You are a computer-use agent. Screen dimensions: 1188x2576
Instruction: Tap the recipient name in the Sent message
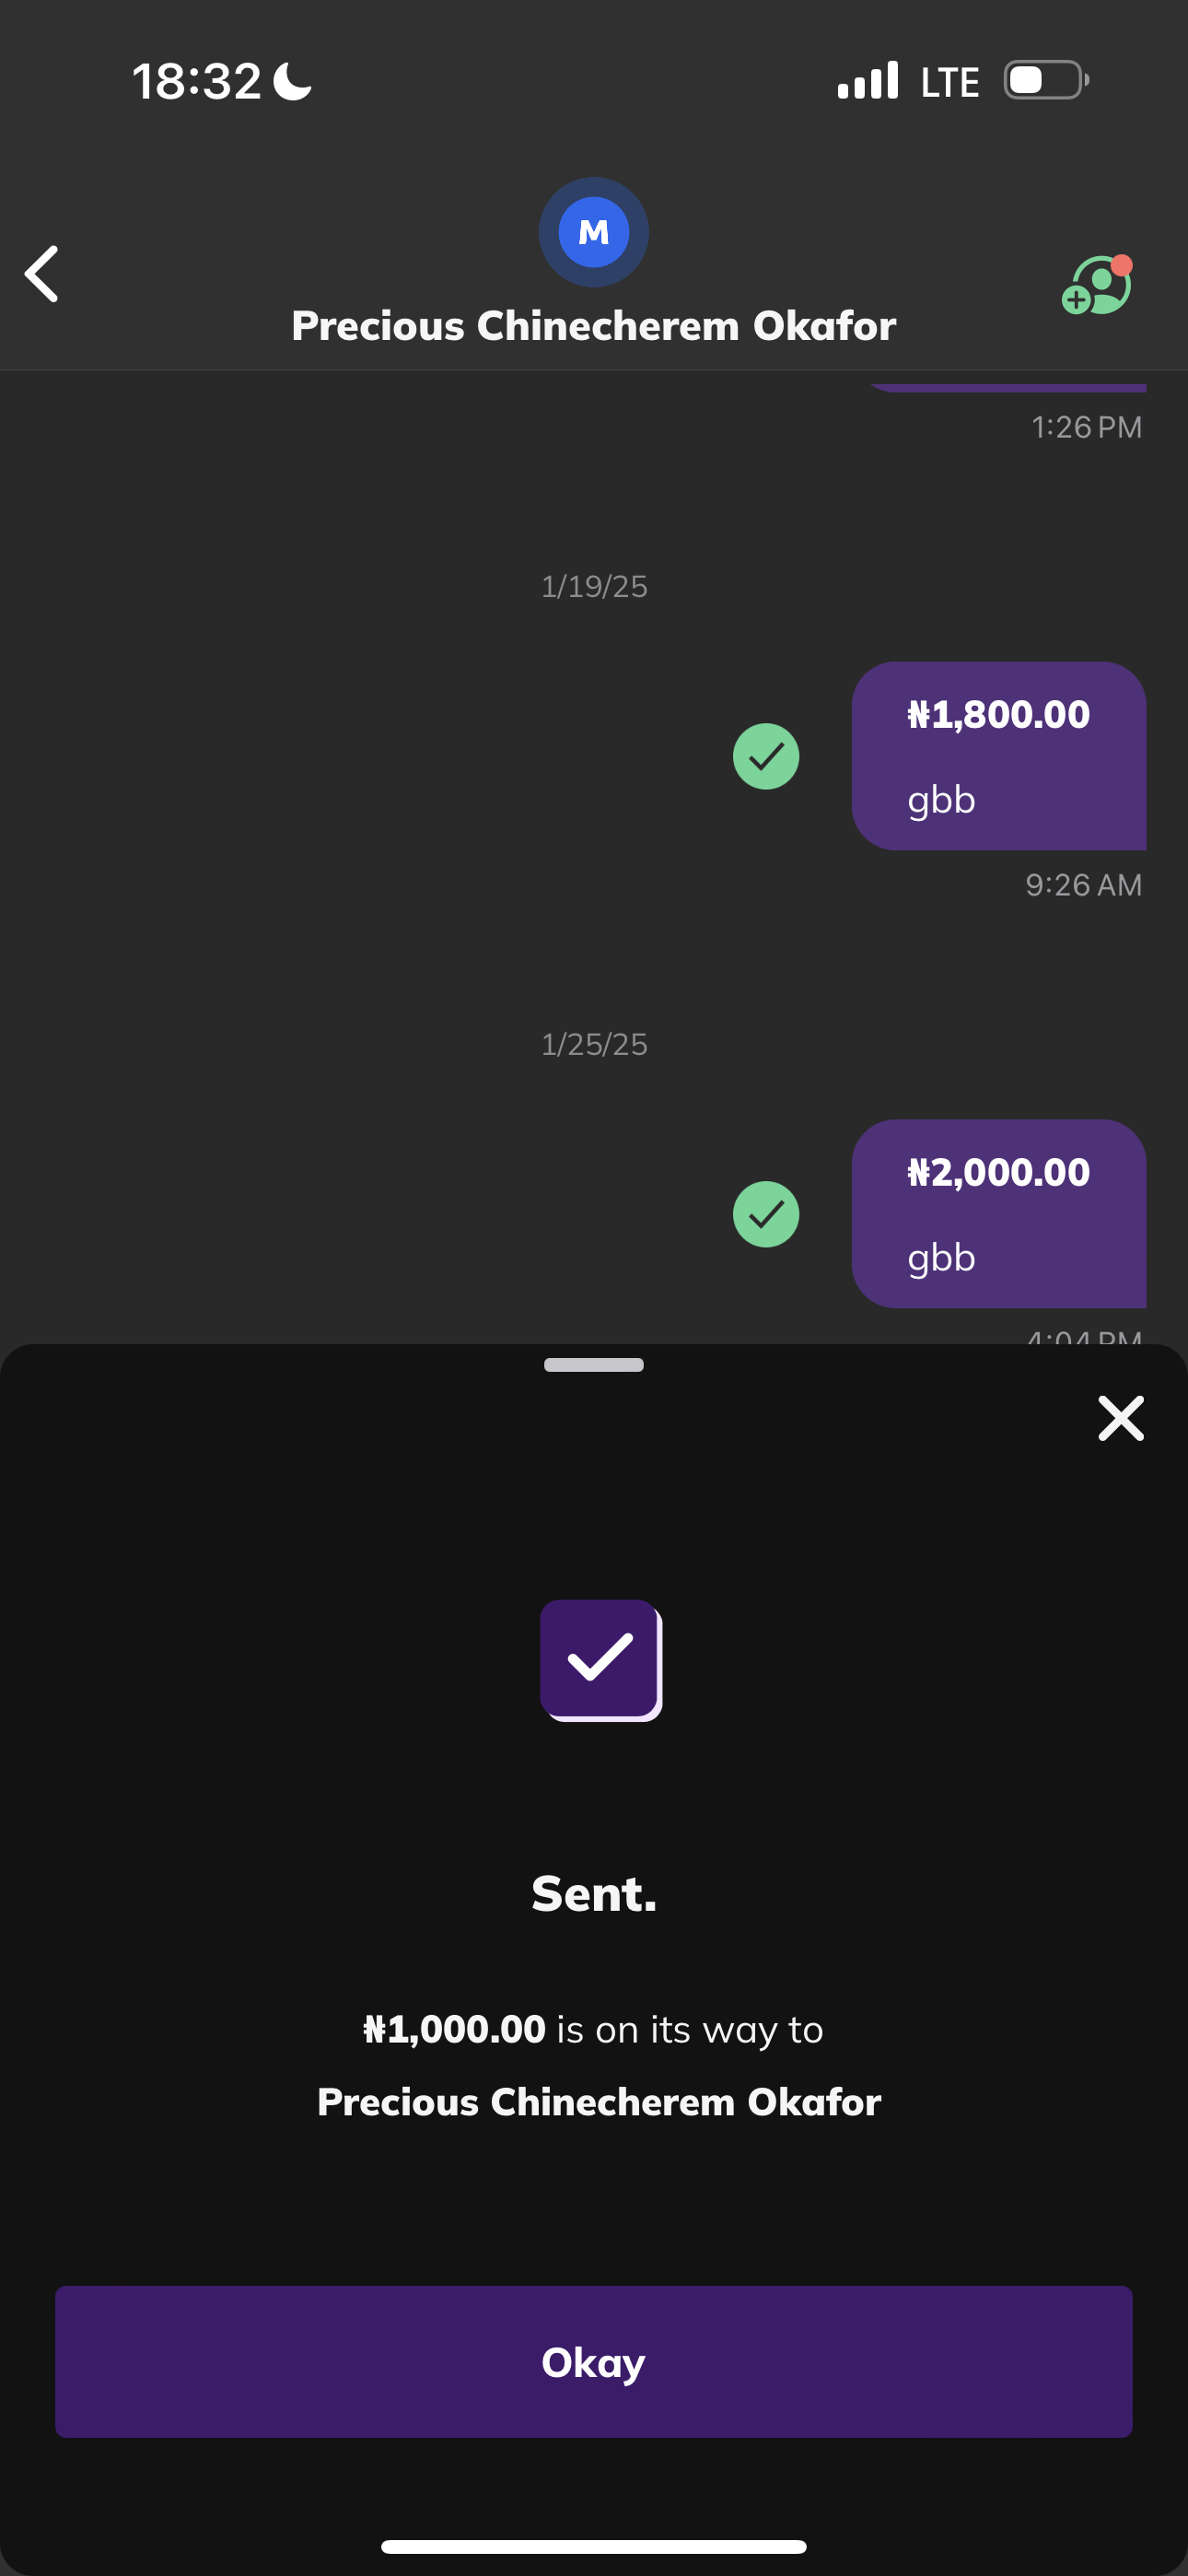click(599, 2102)
